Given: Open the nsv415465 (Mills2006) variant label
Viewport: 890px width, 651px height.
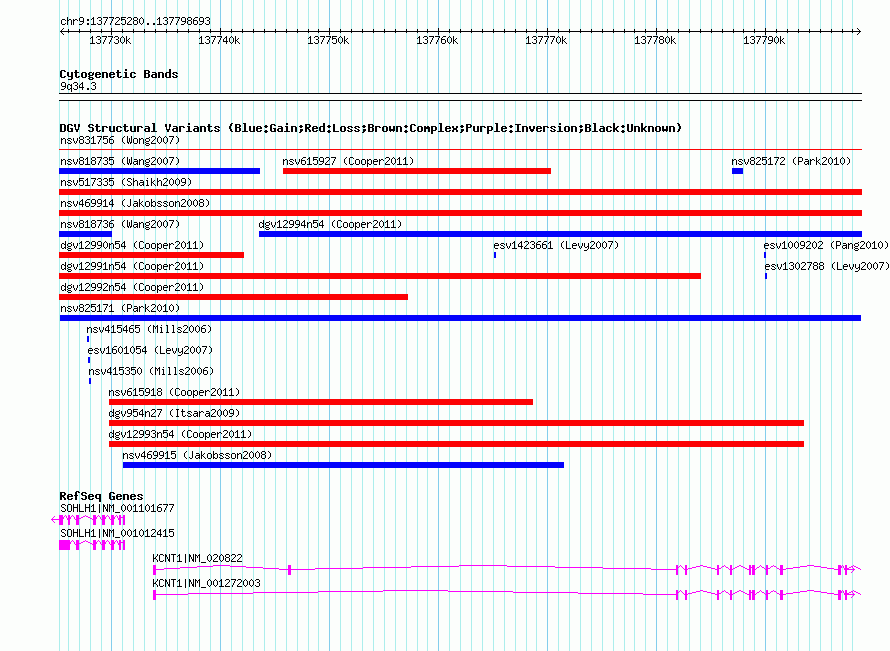Looking at the screenshot, I should click(x=149, y=329).
